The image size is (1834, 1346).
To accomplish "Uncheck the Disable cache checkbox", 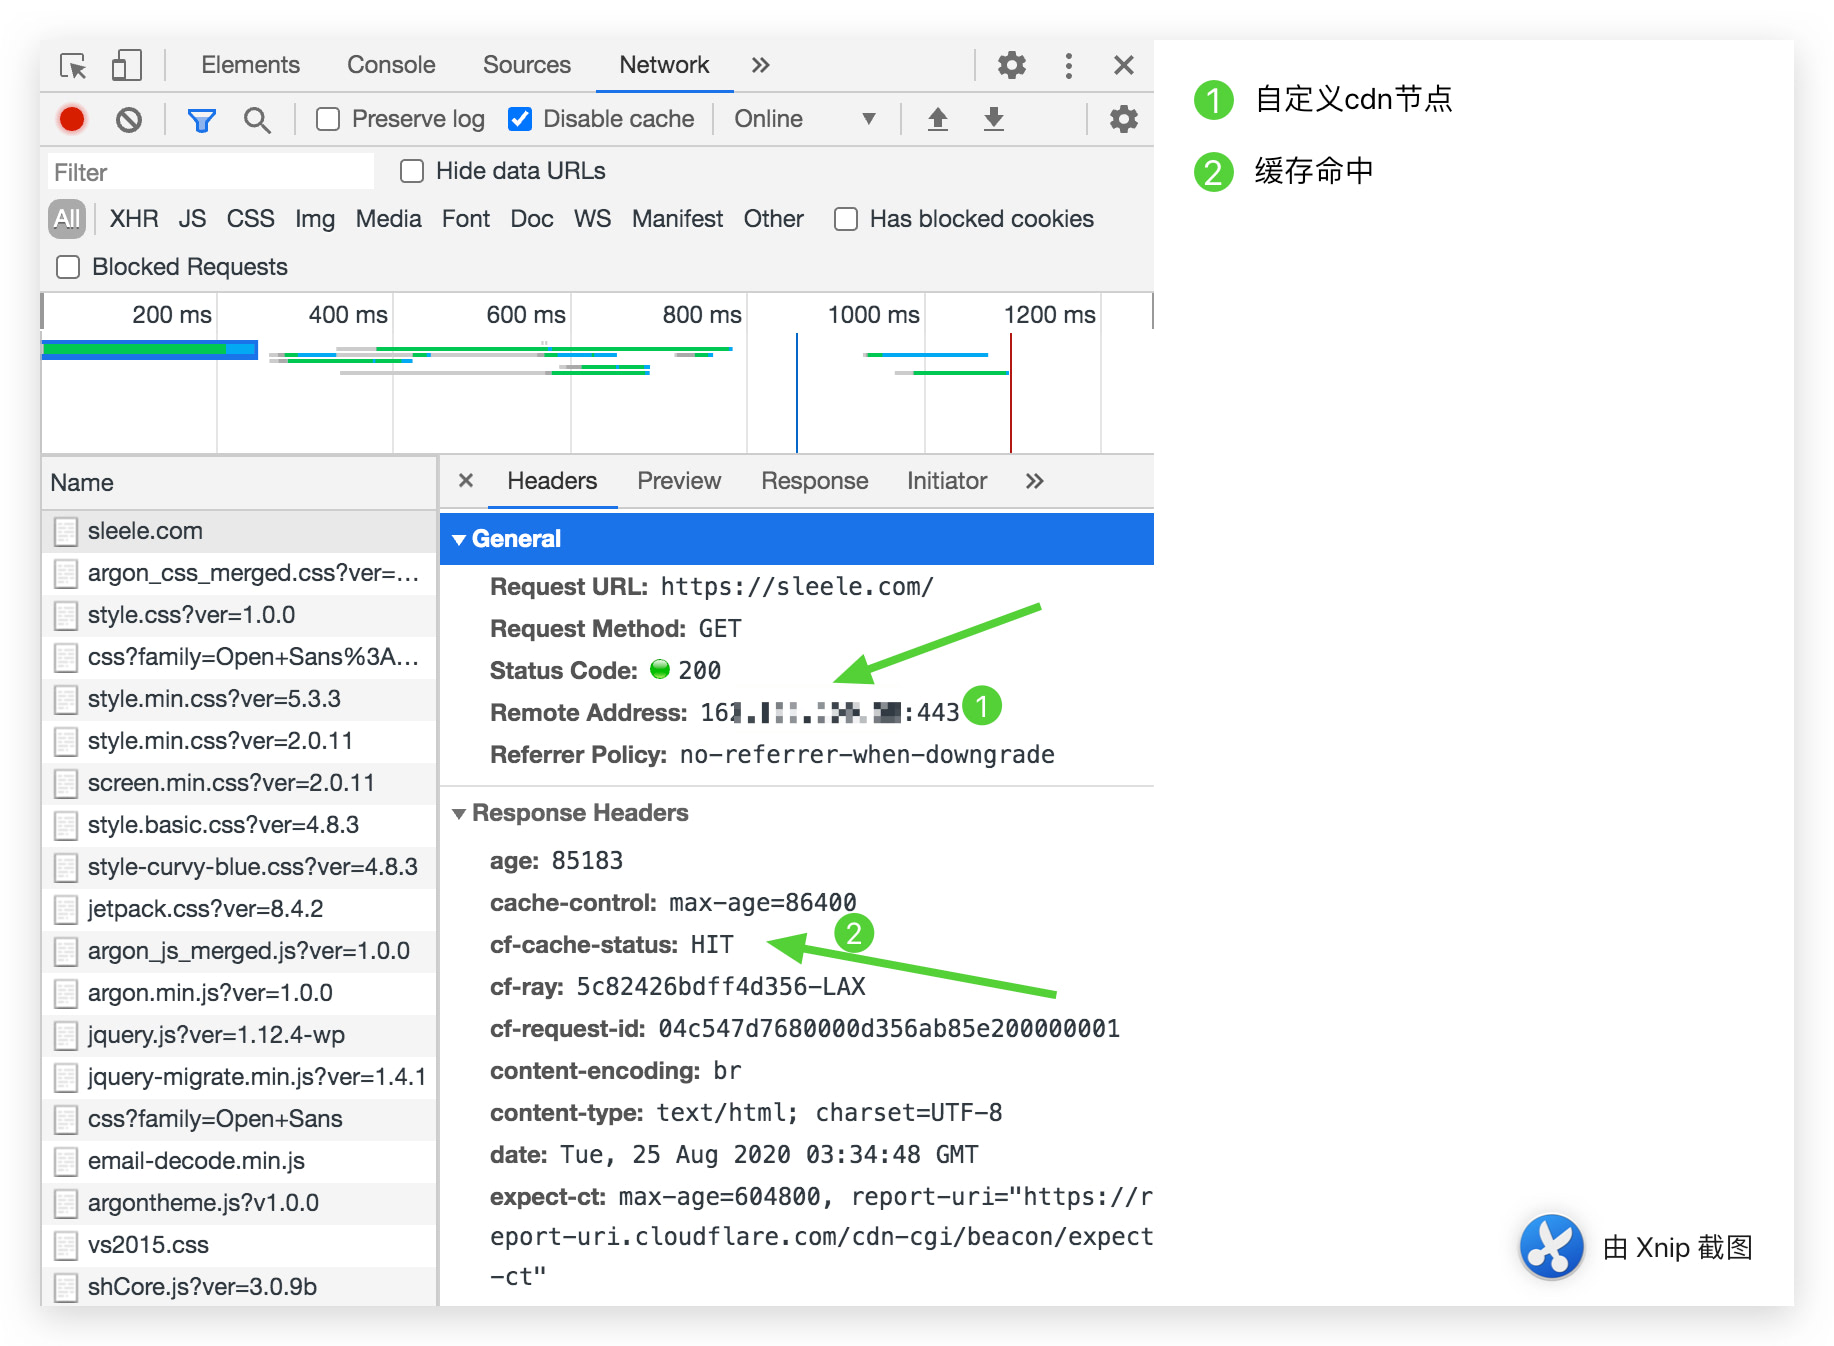I will pyautogui.click(x=520, y=120).
